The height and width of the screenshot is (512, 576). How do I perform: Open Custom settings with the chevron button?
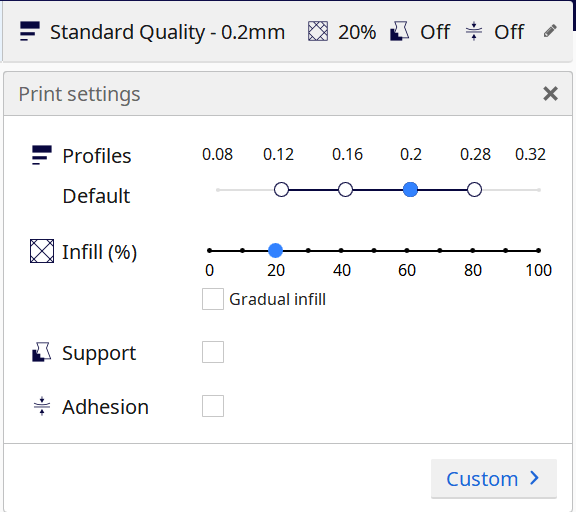click(494, 479)
